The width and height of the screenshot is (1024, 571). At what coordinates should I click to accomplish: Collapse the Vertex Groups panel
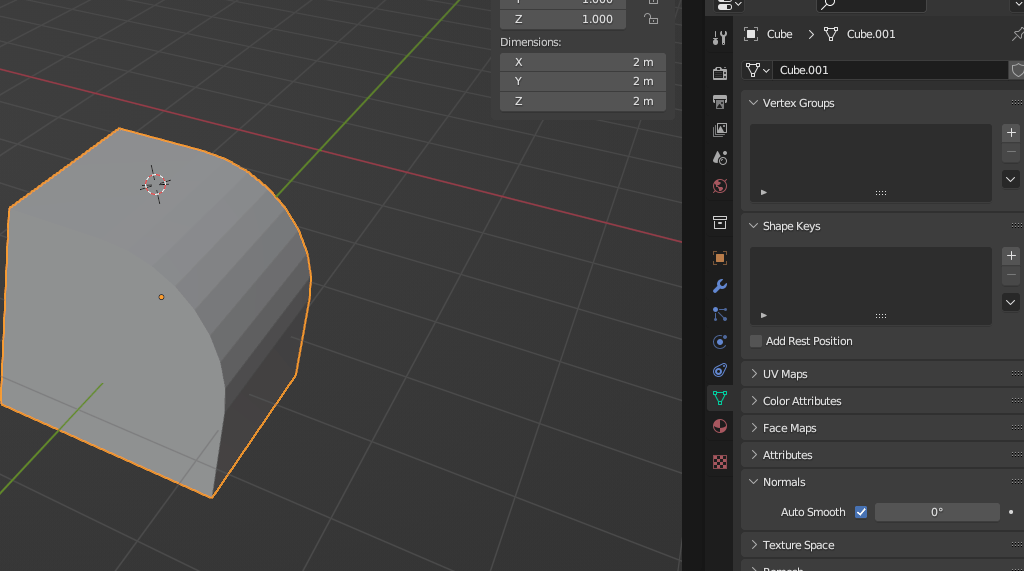click(x=753, y=103)
